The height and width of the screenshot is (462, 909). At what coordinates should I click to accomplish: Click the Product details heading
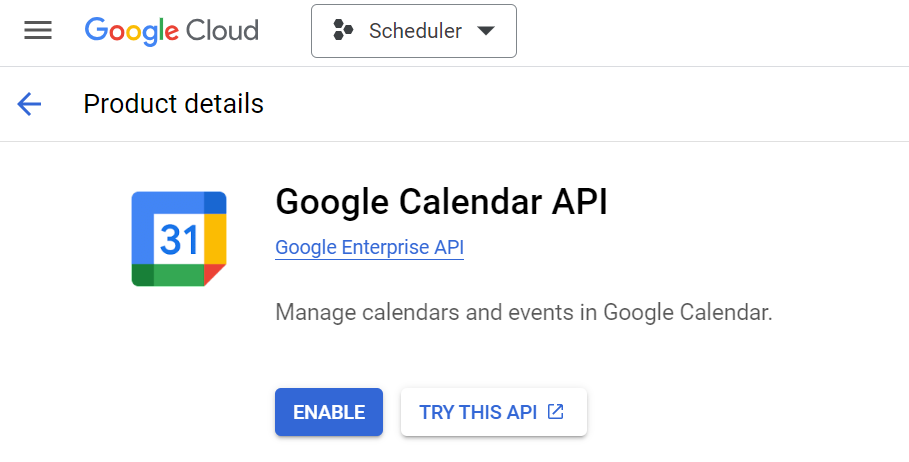(x=173, y=104)
